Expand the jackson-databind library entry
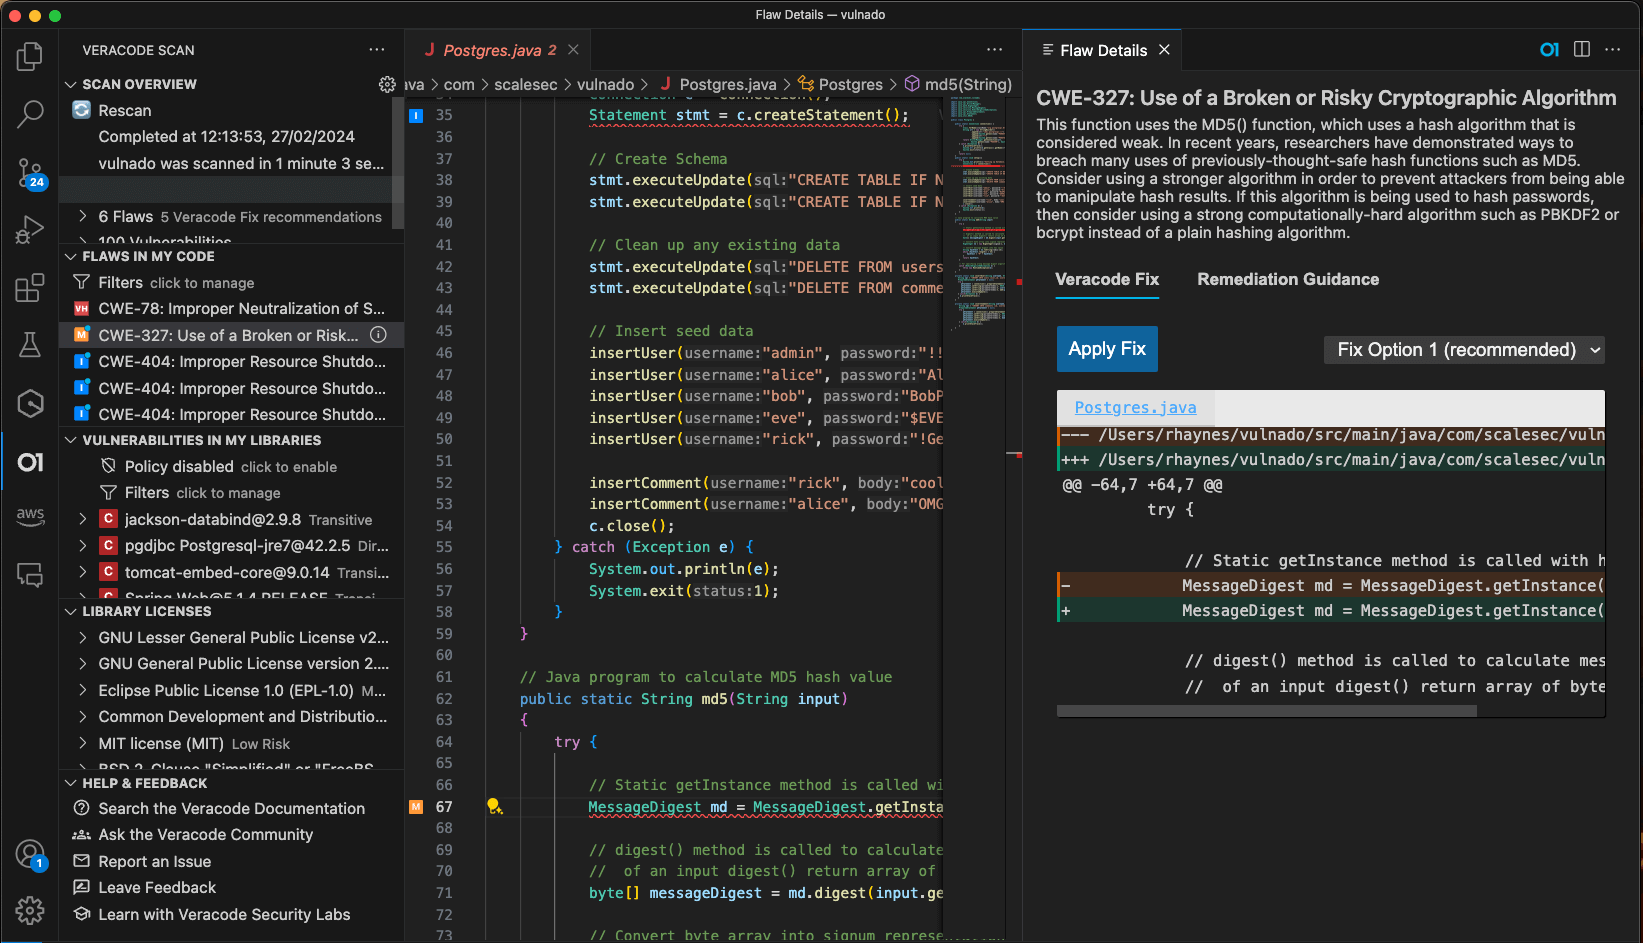The height and width of the screenshot is (943, 1643). tap(83, 519)
